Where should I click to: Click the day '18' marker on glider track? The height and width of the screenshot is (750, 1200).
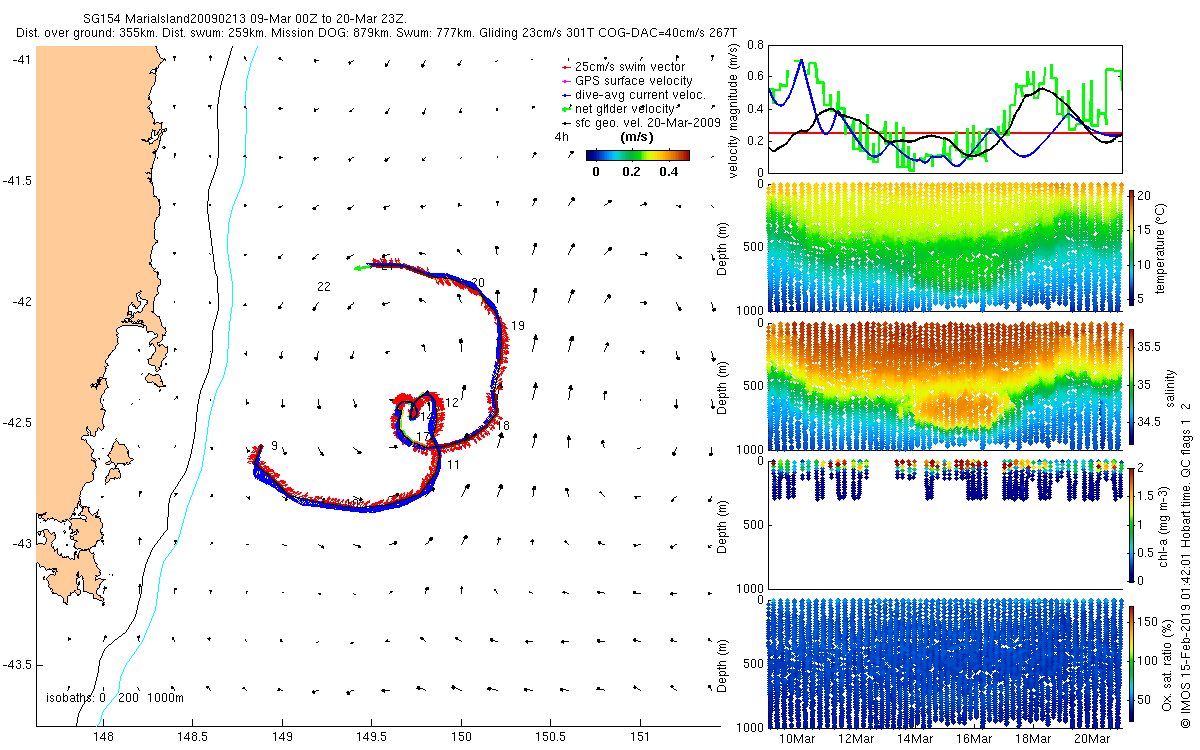(x=504, y=426)
